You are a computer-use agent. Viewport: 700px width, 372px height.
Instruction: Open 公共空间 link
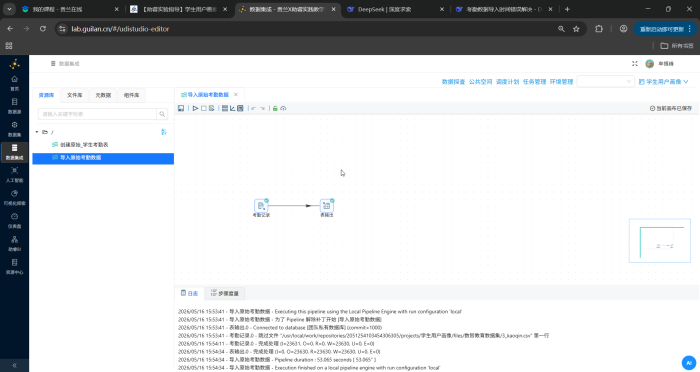point(480,82)
